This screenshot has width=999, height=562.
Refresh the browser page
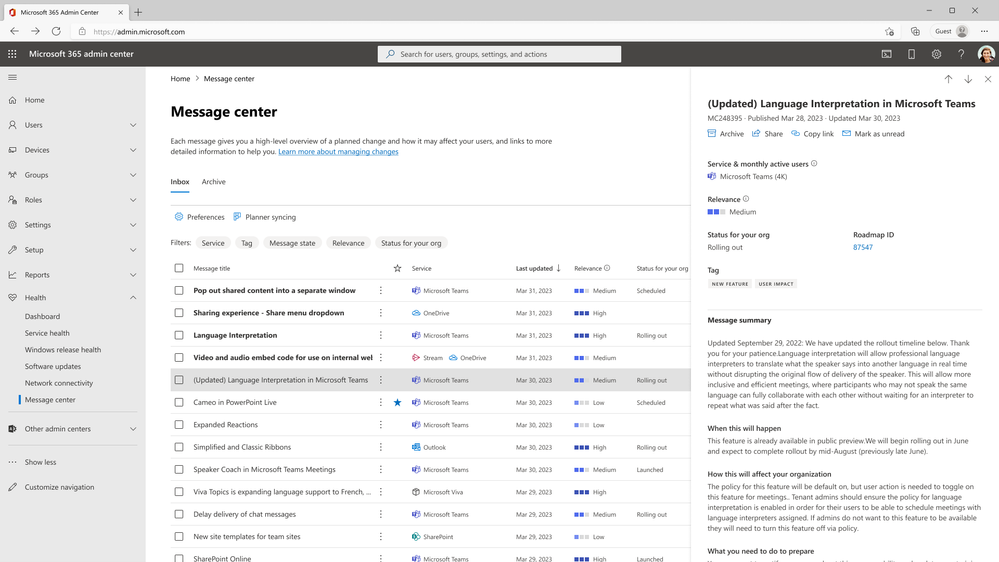(x=56, y=31)
